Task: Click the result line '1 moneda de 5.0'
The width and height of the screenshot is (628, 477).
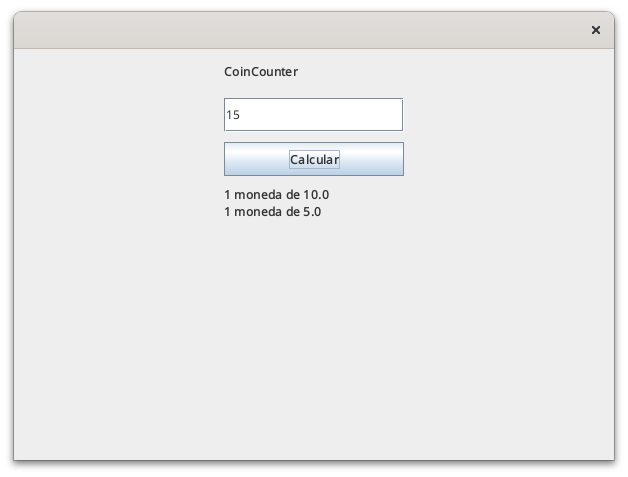Action: [x=272, y=212]
